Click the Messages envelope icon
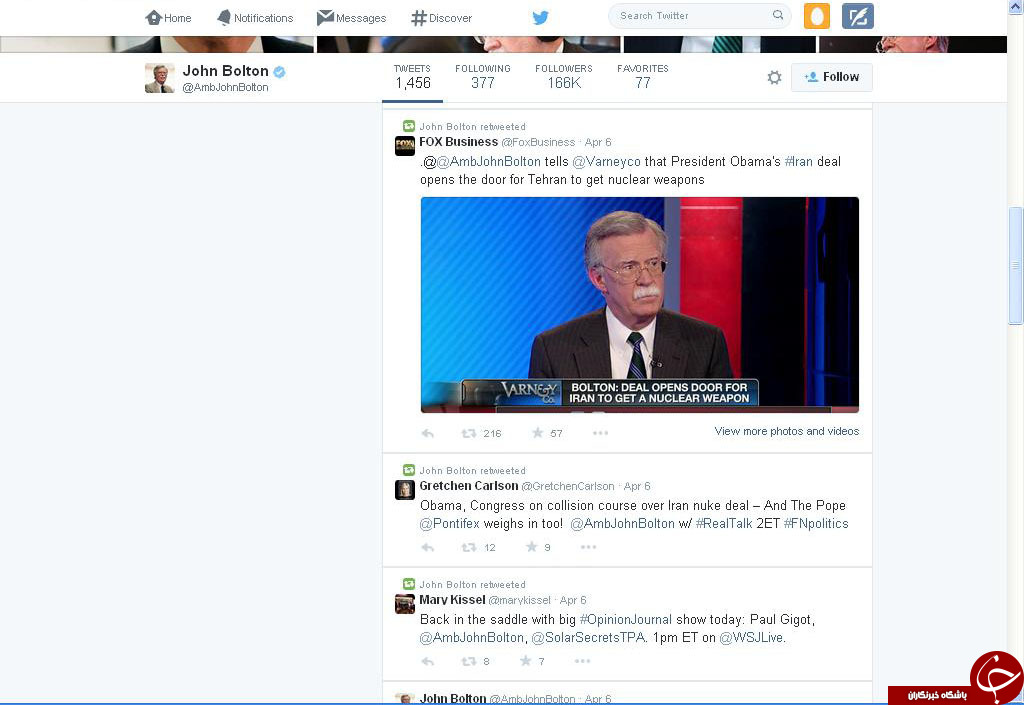 click(x=325, y=18)
